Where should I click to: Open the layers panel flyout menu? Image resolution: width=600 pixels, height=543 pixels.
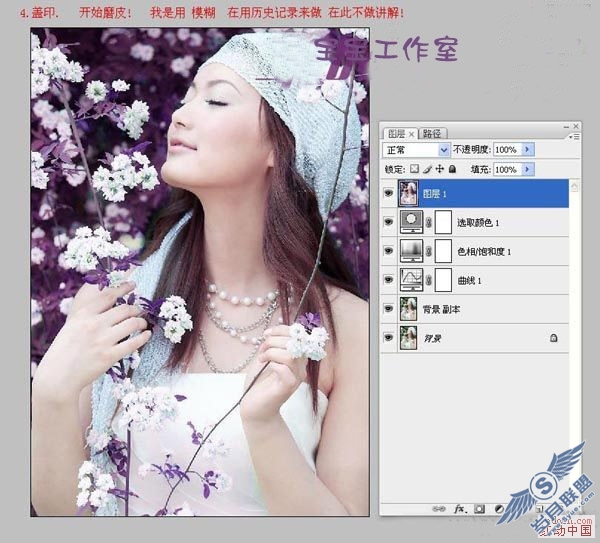tap(575, 136)
